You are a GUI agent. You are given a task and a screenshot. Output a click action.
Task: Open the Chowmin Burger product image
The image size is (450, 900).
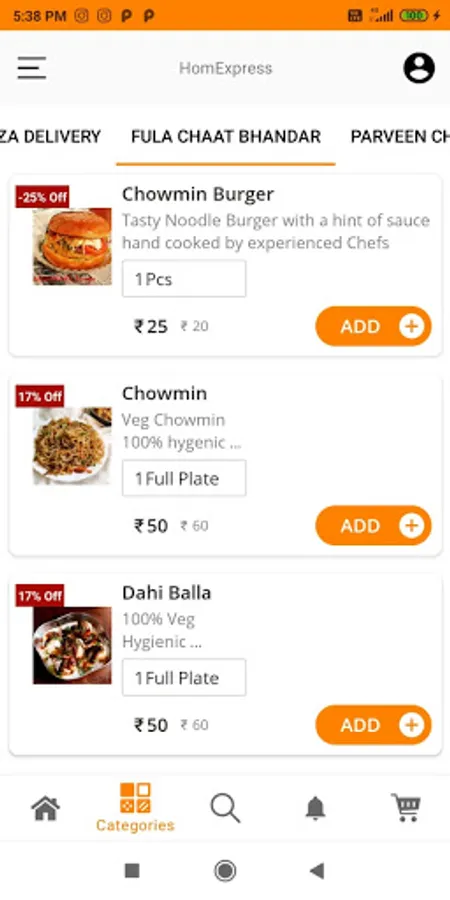click(x=72, y=246)
